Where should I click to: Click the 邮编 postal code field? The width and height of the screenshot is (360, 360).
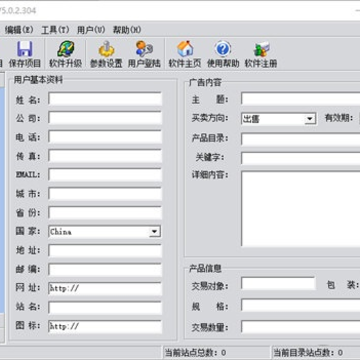[x=105, y=270]
